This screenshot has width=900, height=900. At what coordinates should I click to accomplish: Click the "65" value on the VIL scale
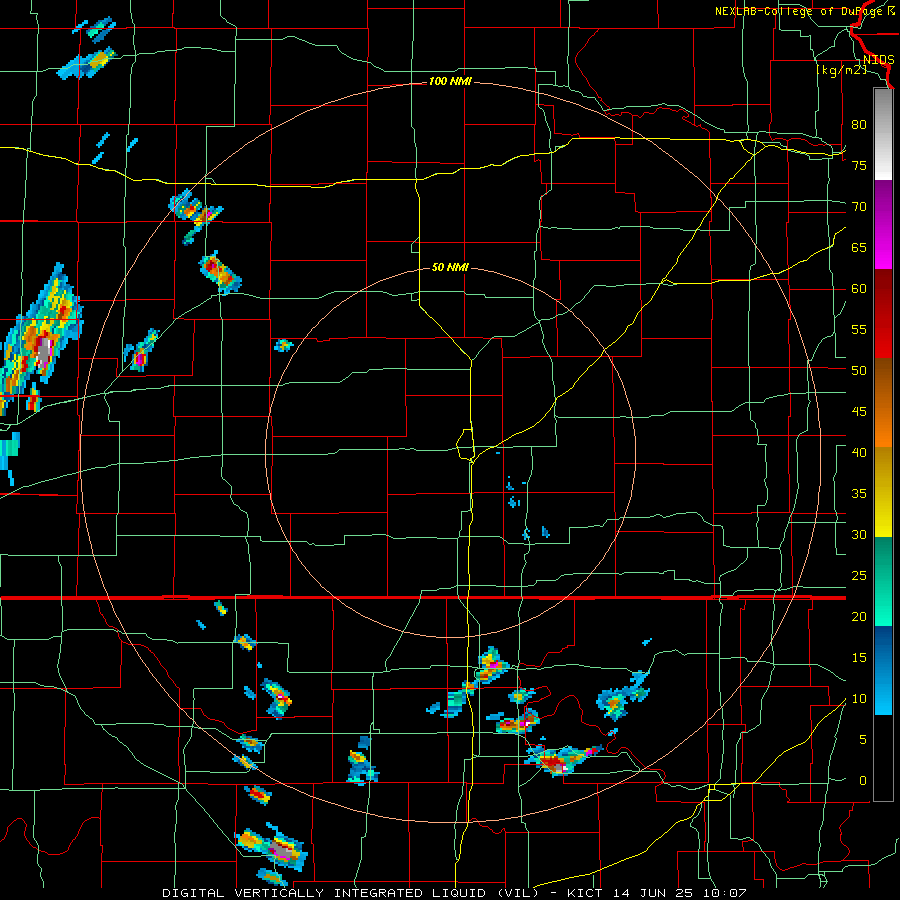coord(859,247)
